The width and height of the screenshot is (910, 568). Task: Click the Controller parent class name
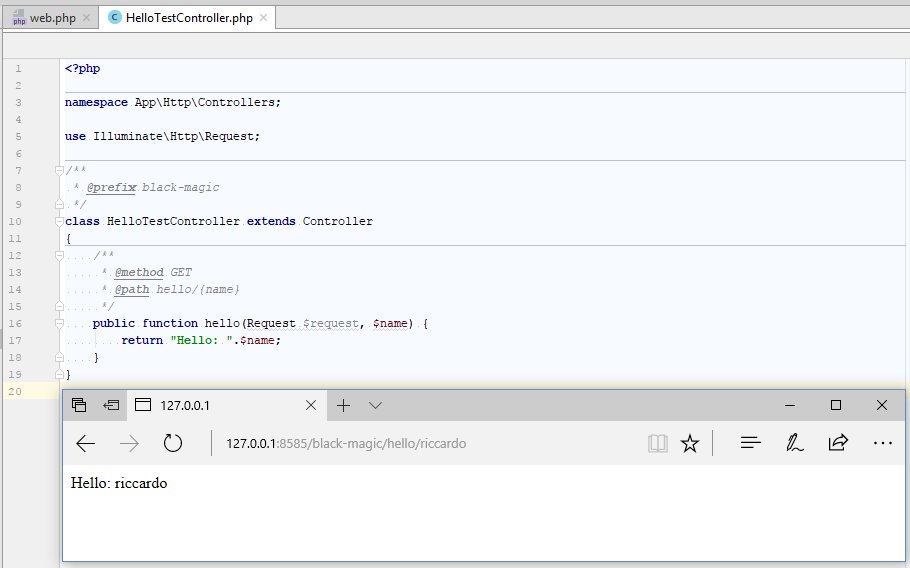click(x=338, y=221)
